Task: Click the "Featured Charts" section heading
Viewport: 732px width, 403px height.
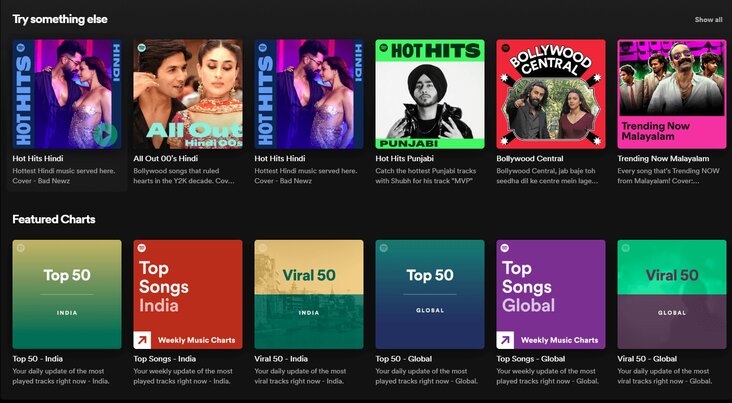Action: tap(54, 219)
